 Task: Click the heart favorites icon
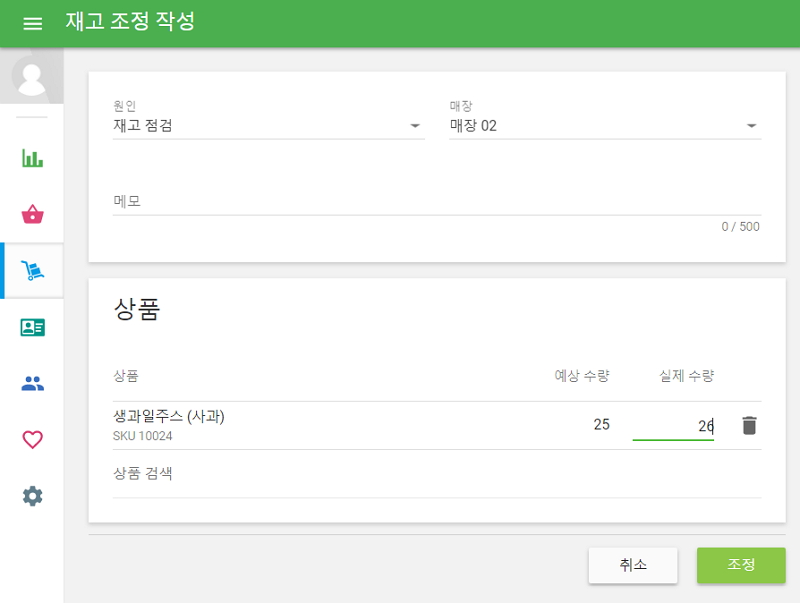coord(31,438)
